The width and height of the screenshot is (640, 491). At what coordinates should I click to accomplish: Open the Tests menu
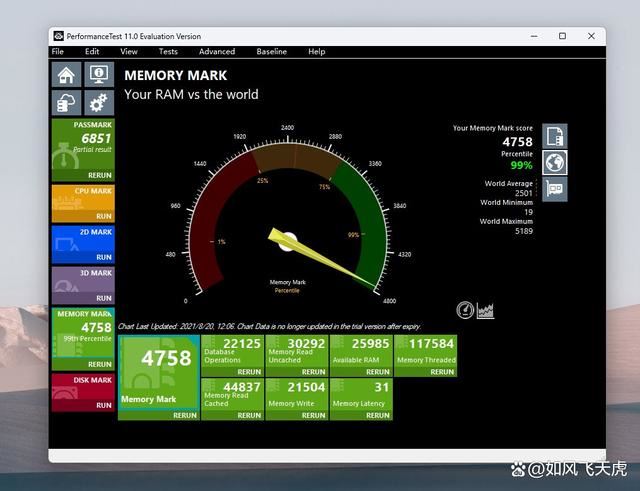168,51
